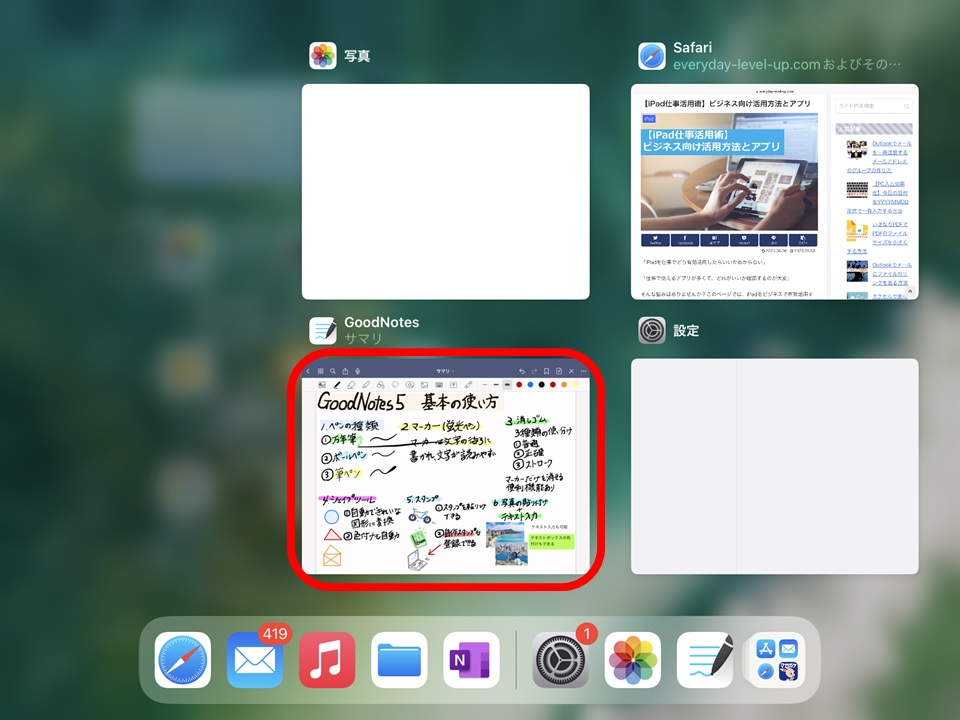Pick the black pen color in GoodNotes
Screen dimensions: 960x720
pos(541,385)
